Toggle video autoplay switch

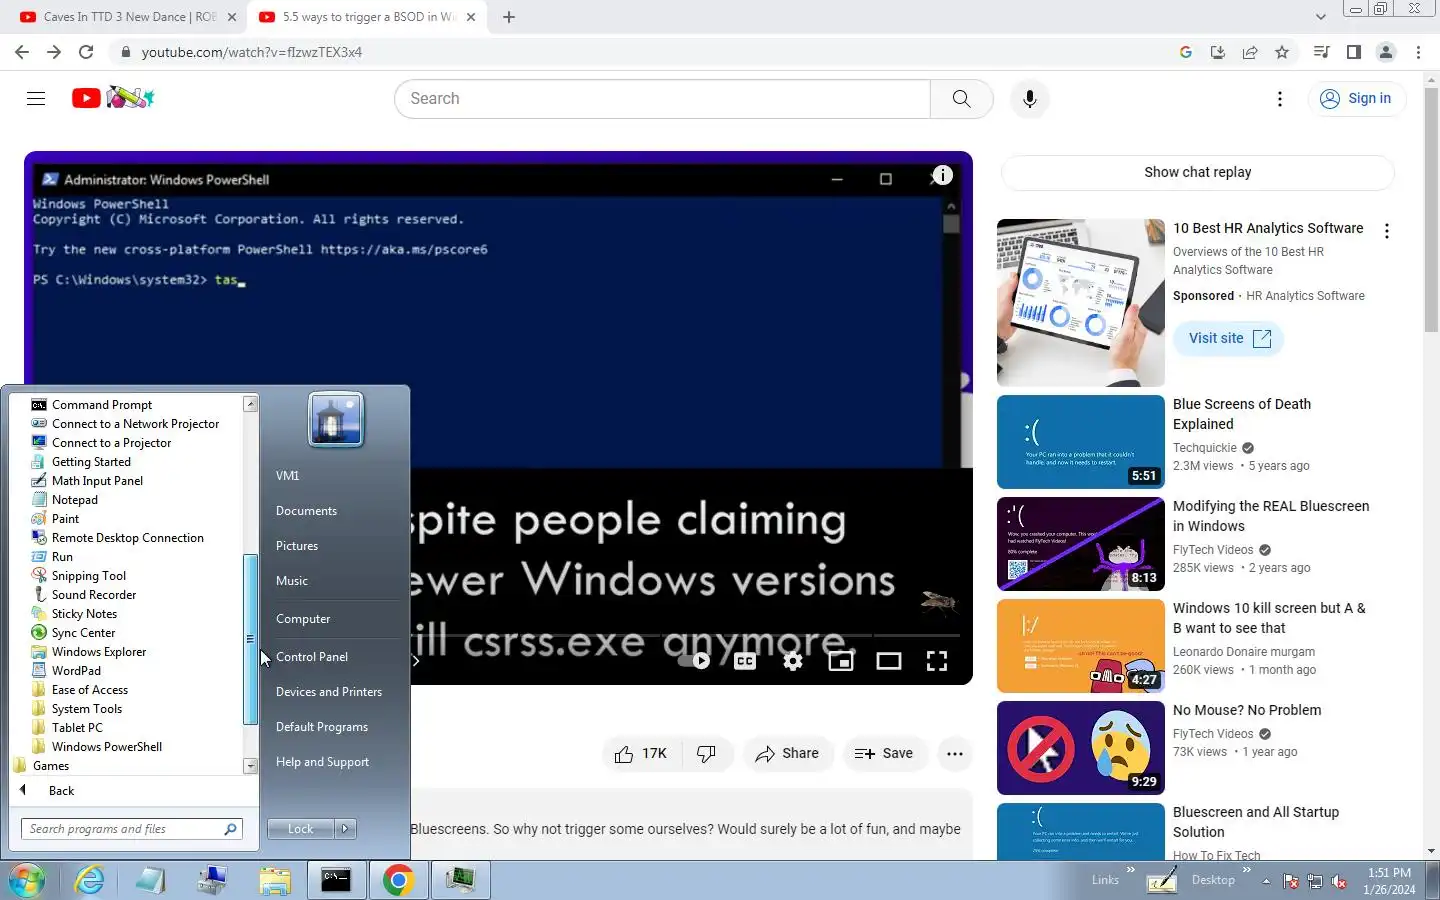coord(694,660)
